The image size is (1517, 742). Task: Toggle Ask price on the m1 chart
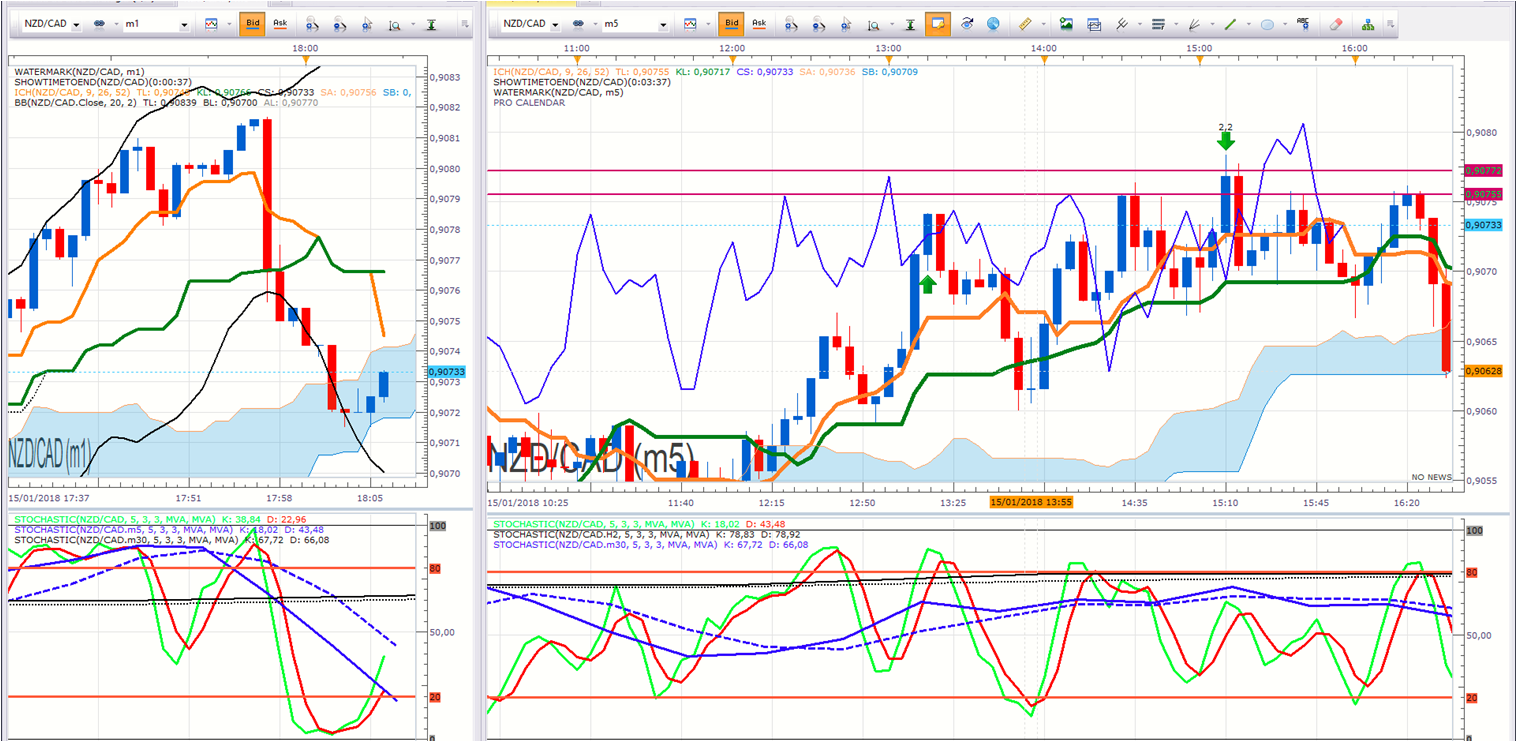[x=280, y=23]
